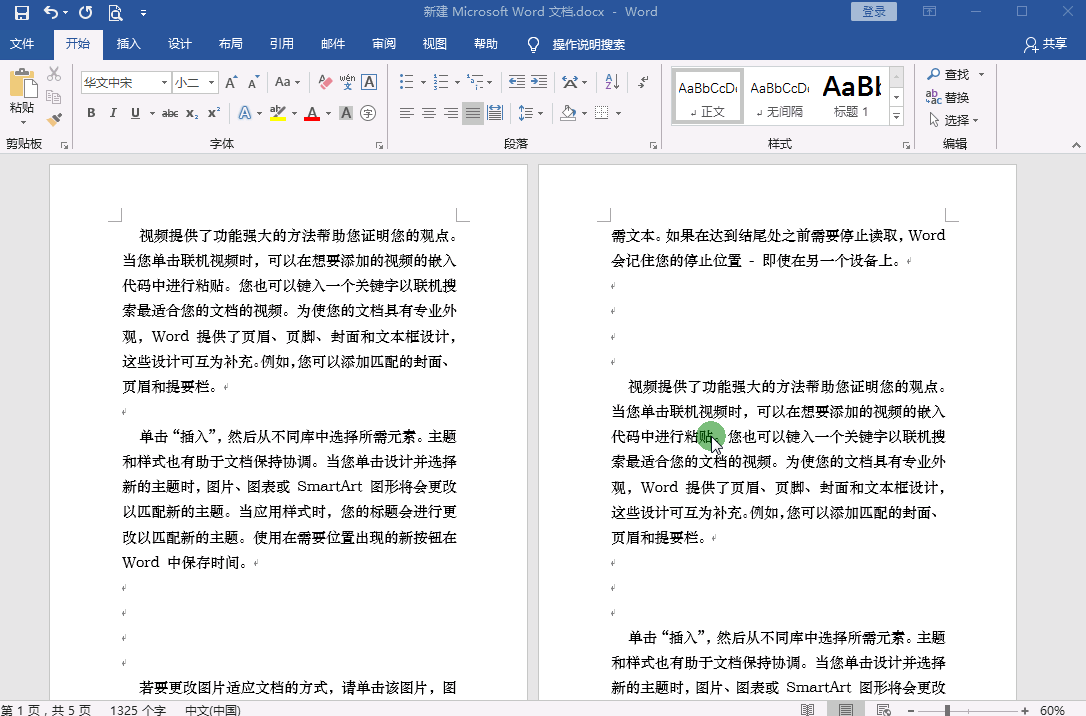Screen dimensions: 1086x716
Task: Copy the selection using the copy icon
Action: point(54,97)
